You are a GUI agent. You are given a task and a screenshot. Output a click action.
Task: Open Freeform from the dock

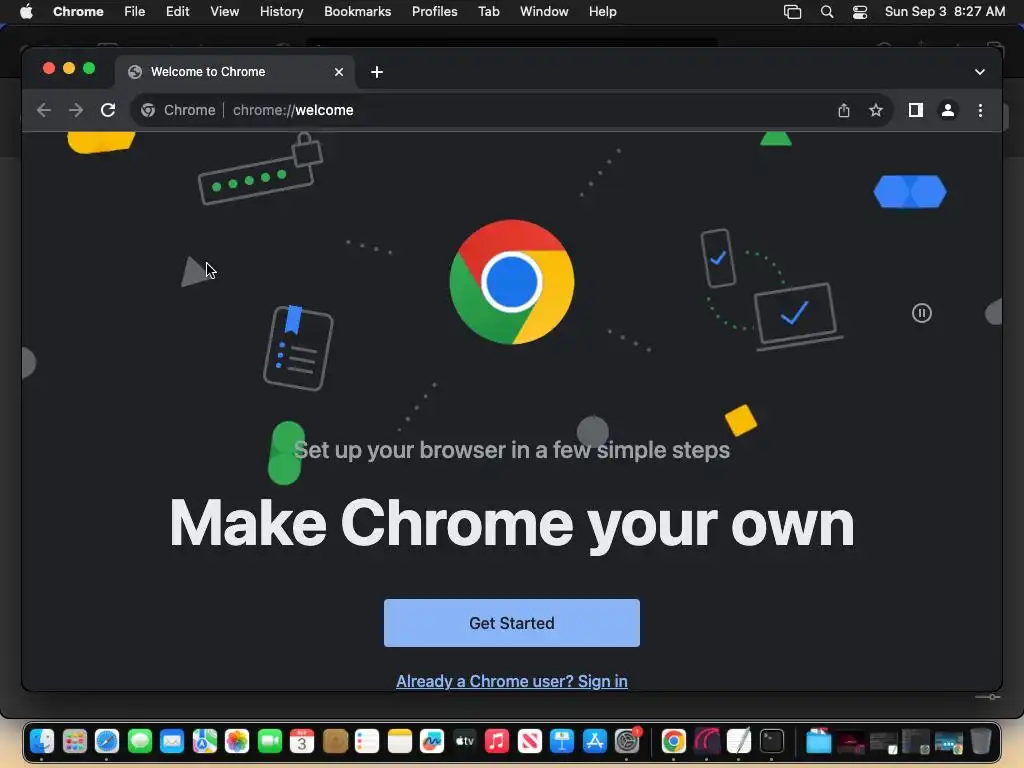(432, 741)
